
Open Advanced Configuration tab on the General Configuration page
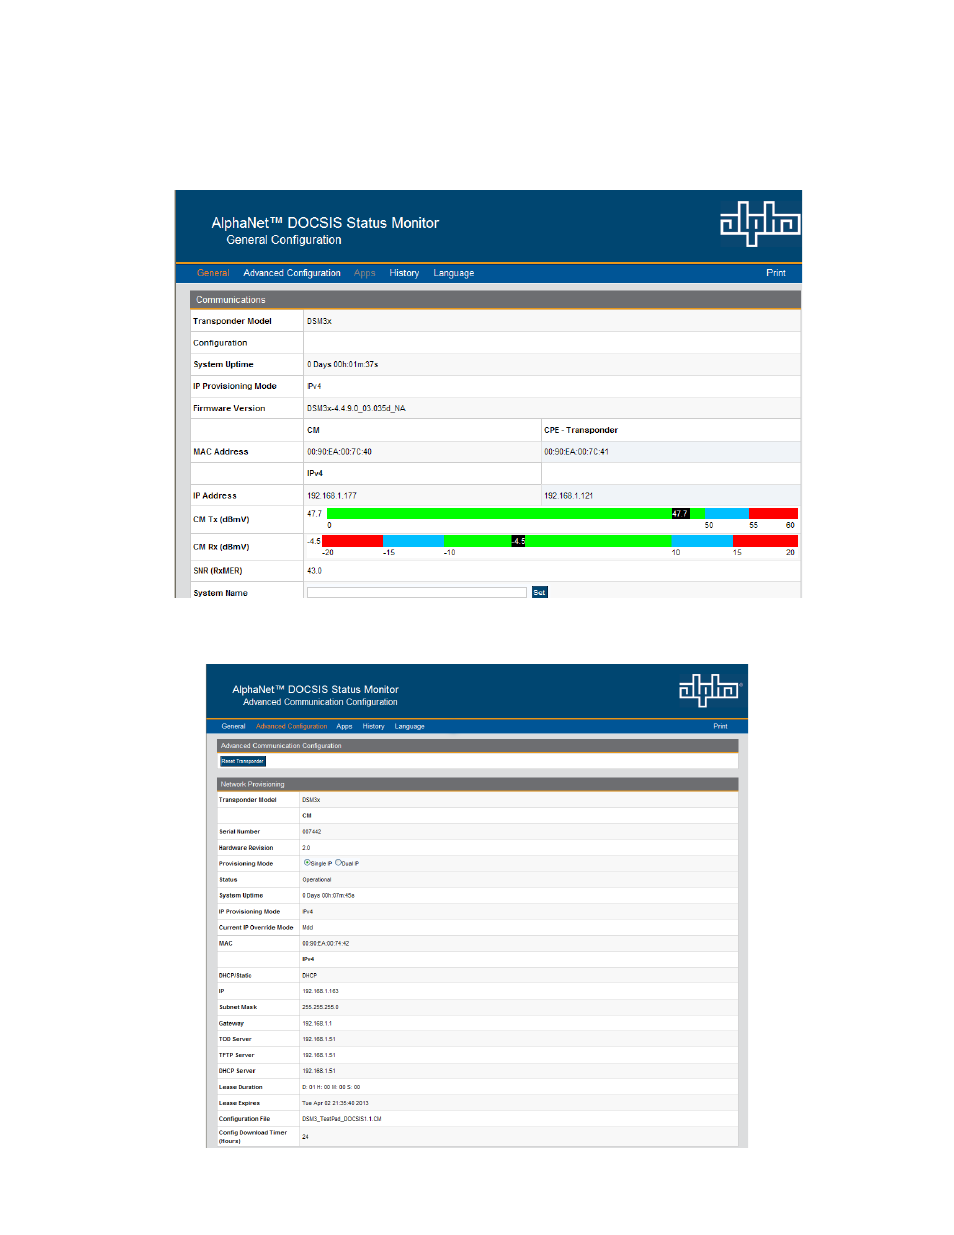(x=292, y=273)
